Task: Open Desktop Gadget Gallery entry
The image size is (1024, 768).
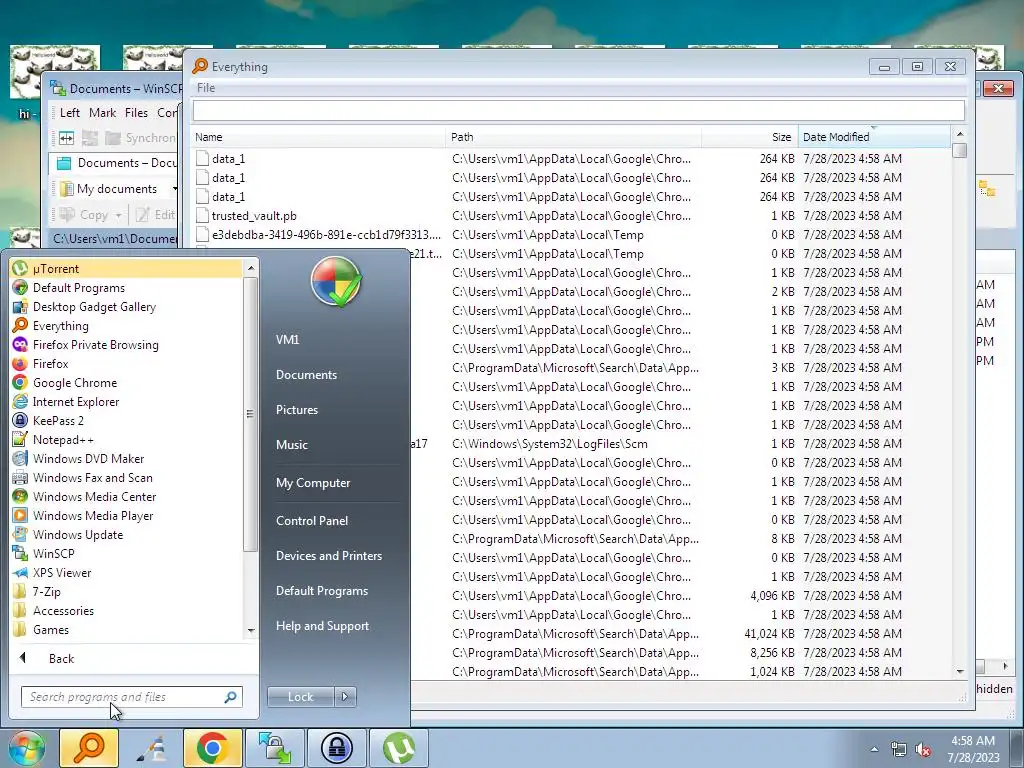Action: click(x=127, y=307)
